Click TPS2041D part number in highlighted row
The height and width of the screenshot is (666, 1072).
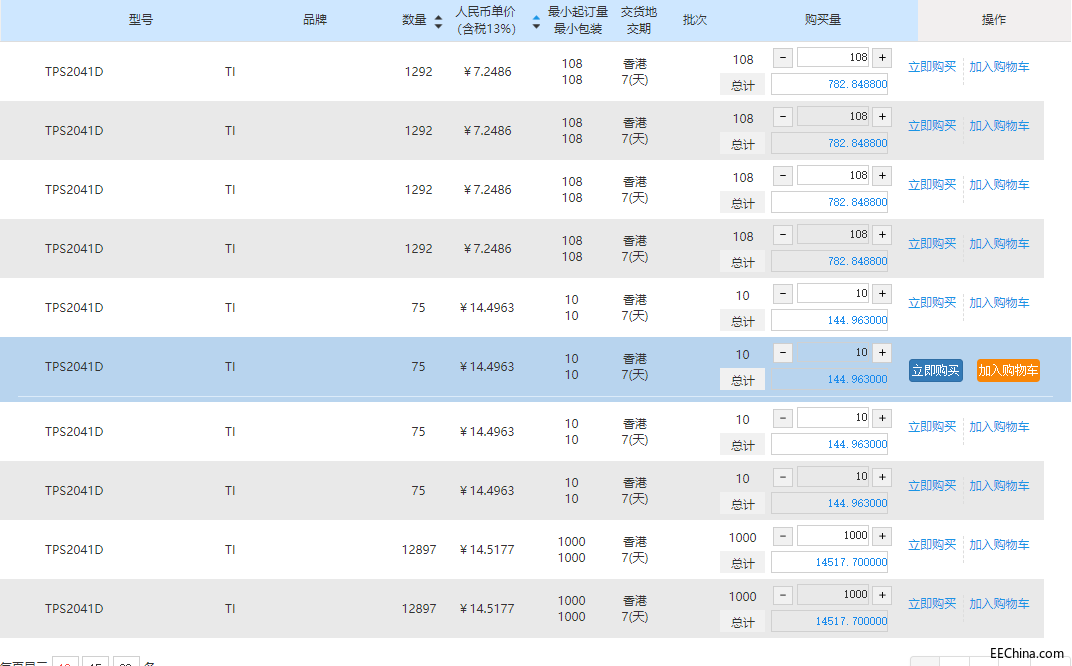[74, 367]
